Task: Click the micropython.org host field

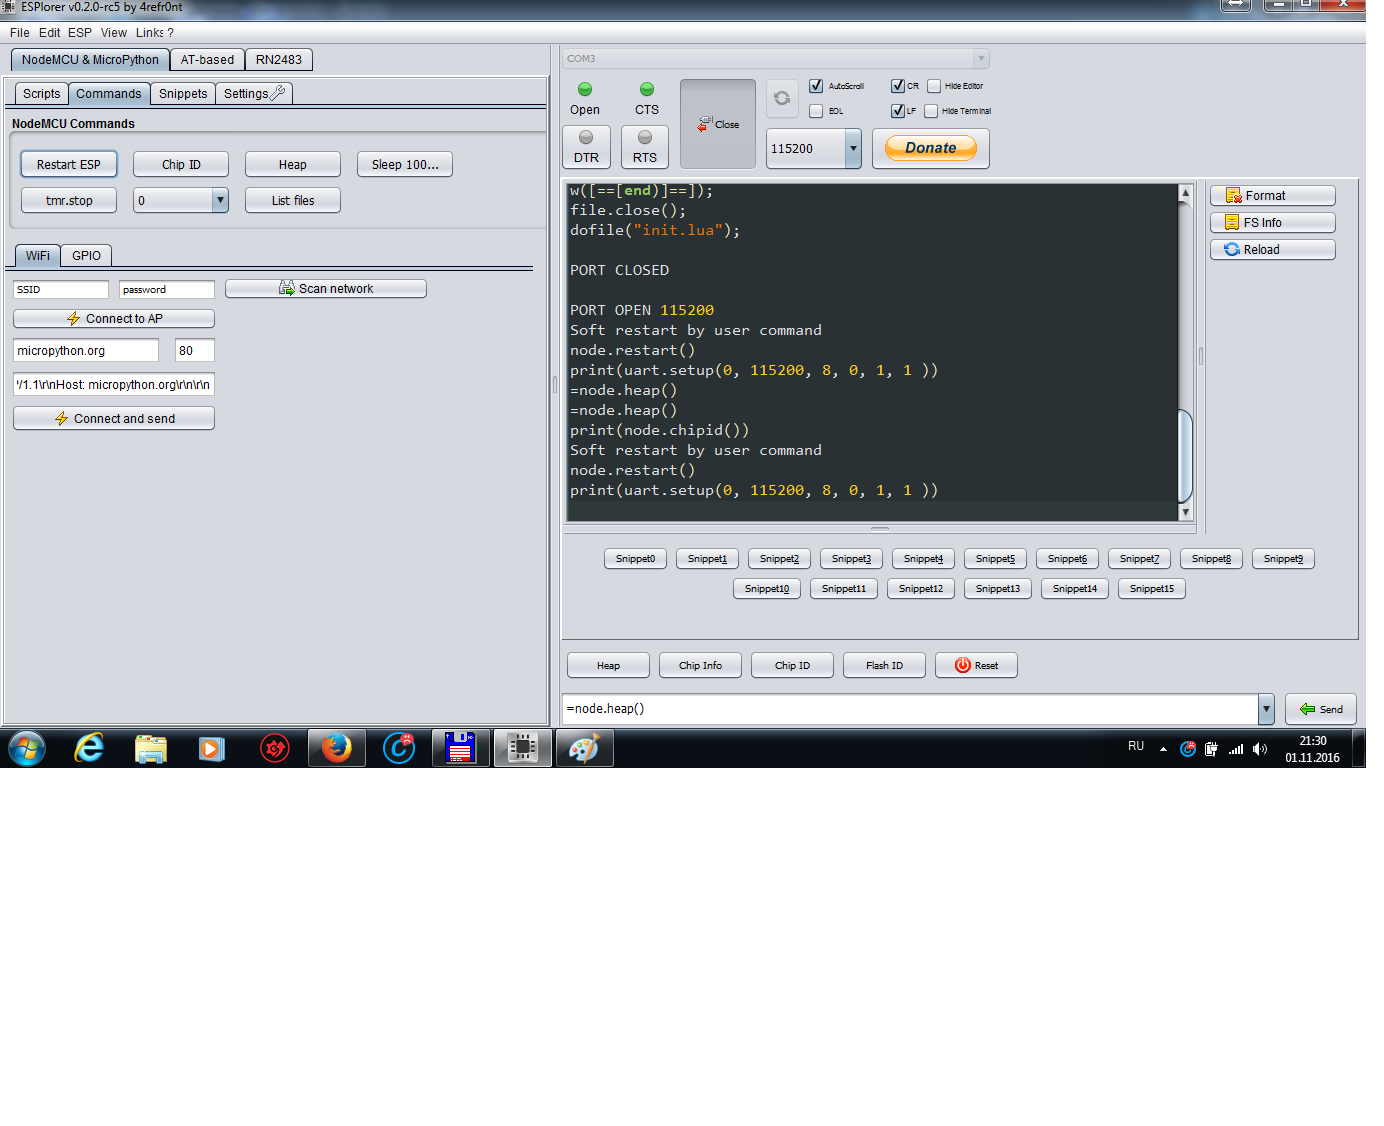Action: tap(86, 351)
